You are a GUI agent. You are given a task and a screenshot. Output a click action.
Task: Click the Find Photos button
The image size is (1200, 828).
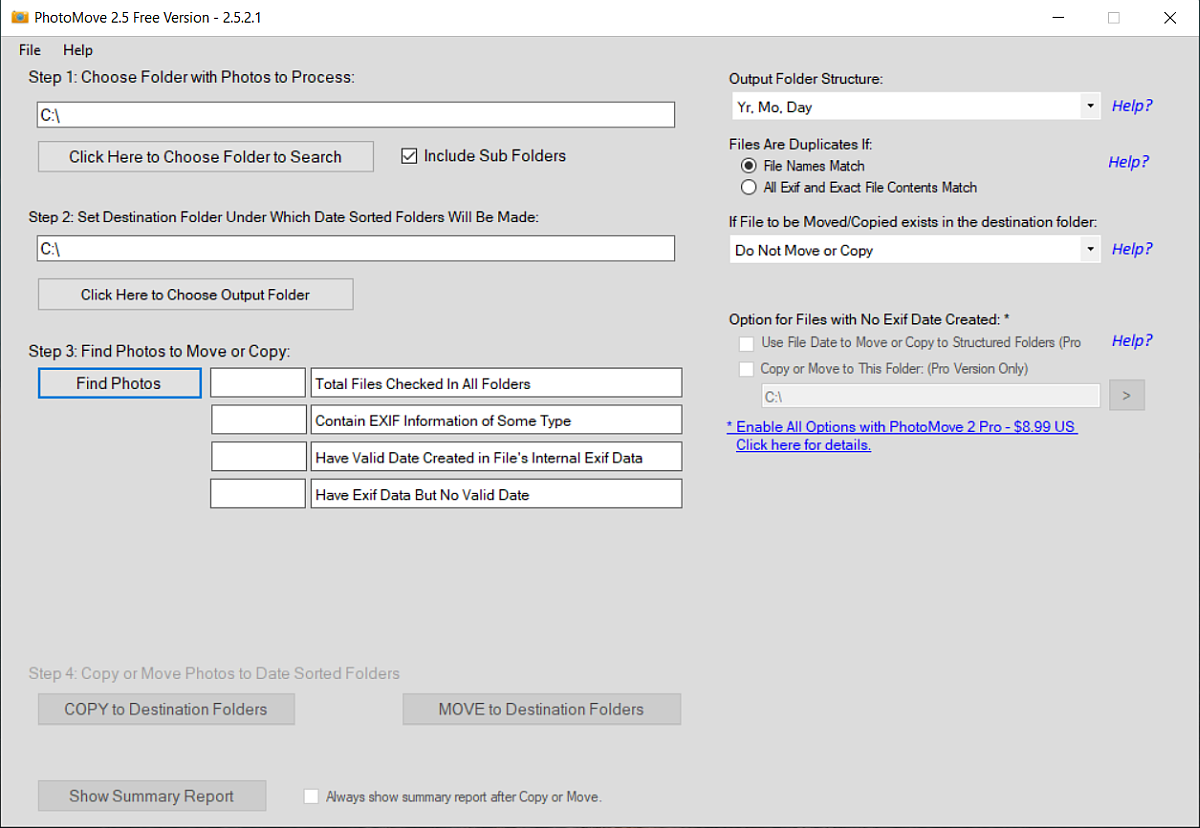pos(120,383)
